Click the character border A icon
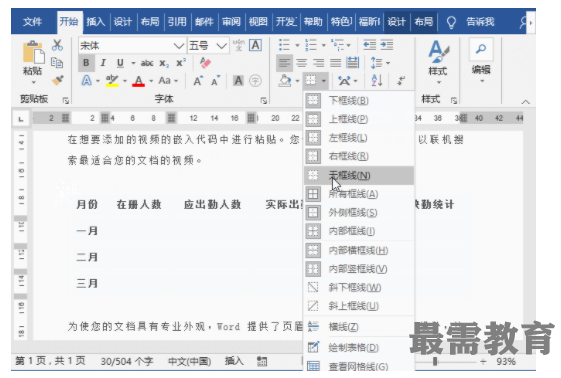Screen dimensions: 561x378 (x=255, y=45)
